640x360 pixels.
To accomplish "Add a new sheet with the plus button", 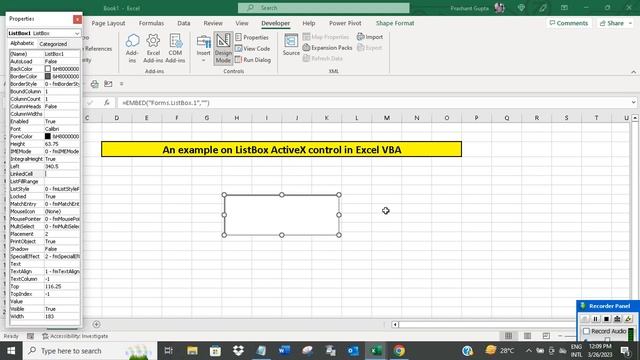I will tap(96, 324).
